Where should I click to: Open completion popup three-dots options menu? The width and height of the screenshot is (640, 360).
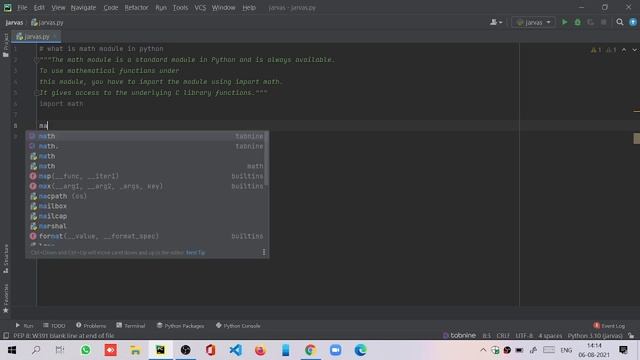pos(264,252)
